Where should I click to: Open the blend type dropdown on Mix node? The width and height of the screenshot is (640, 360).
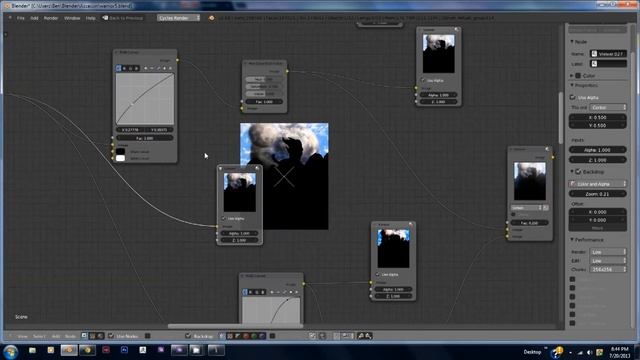tap(526, 208)
